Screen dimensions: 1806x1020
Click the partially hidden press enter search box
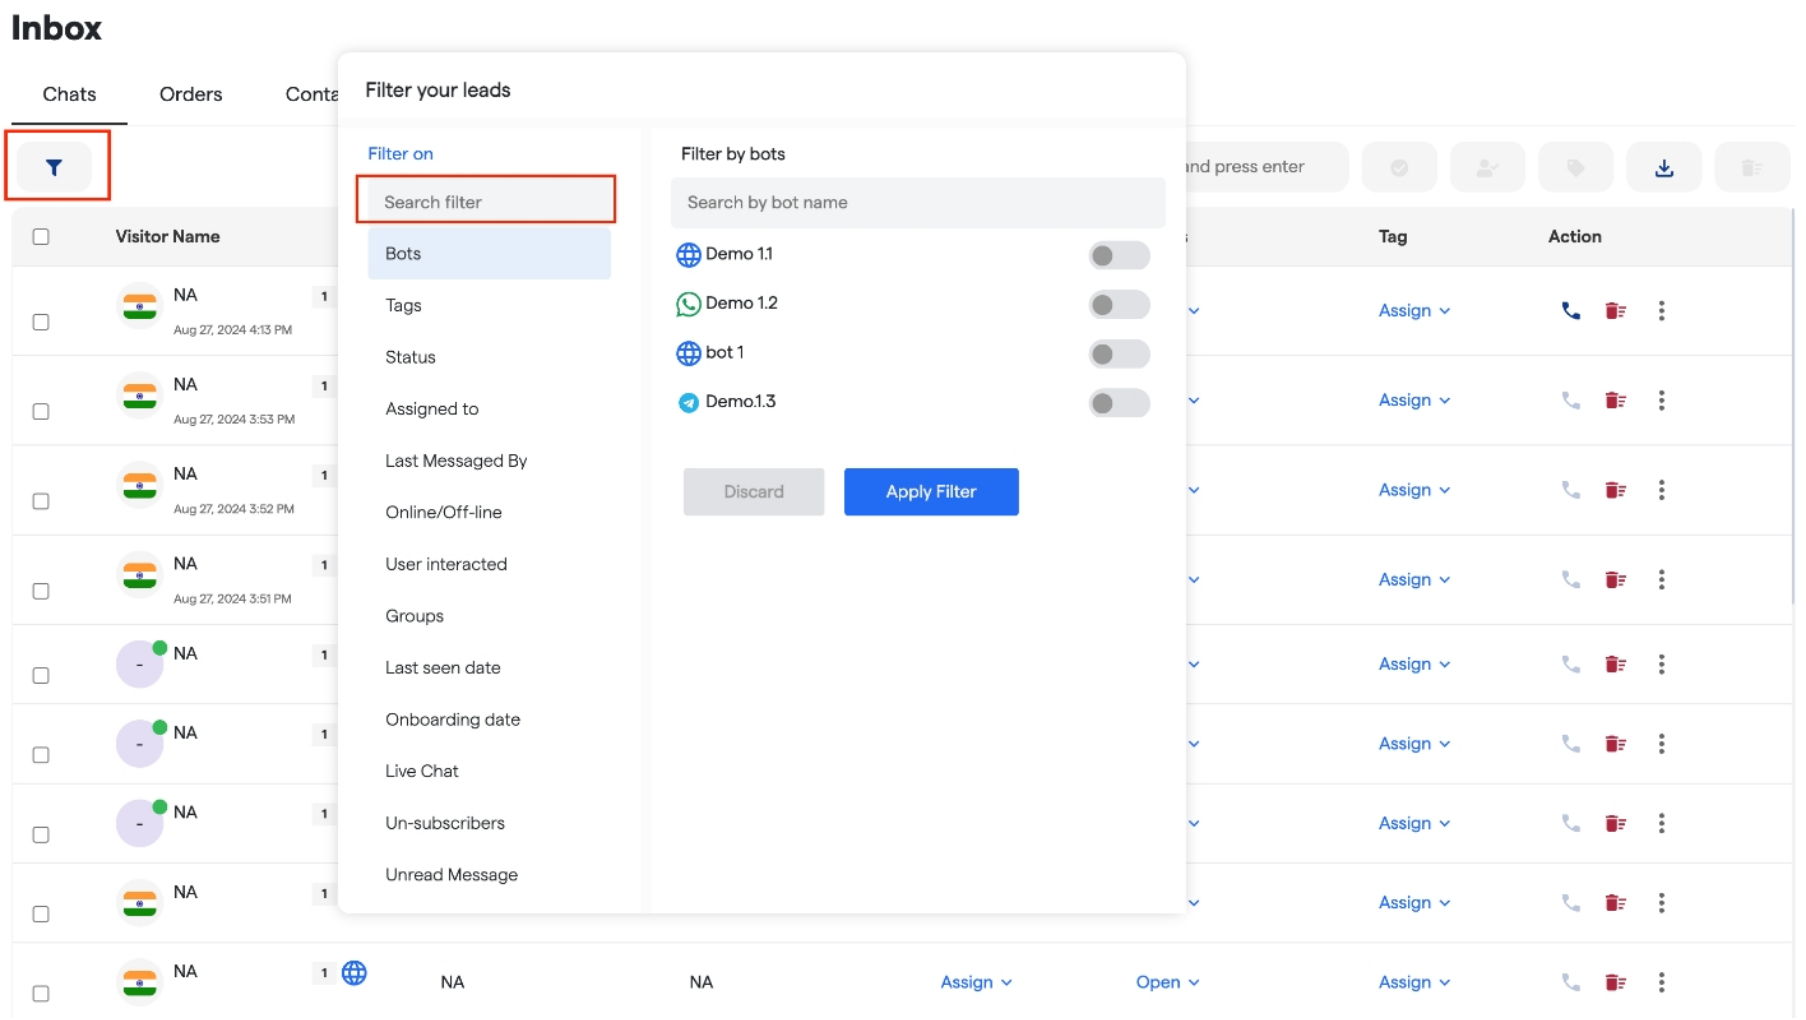1266,167
